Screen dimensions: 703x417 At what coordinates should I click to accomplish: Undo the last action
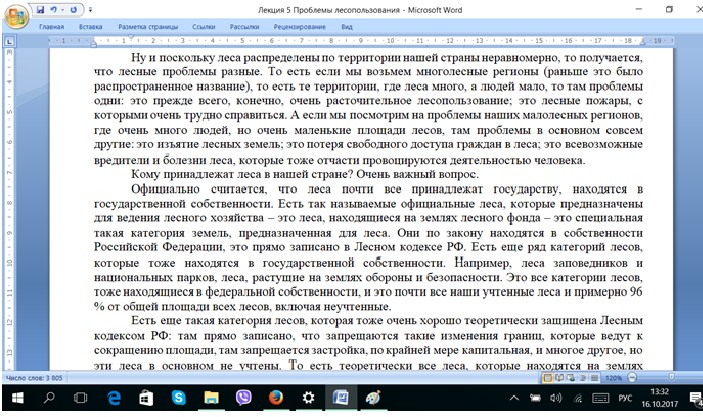(53, 9)
